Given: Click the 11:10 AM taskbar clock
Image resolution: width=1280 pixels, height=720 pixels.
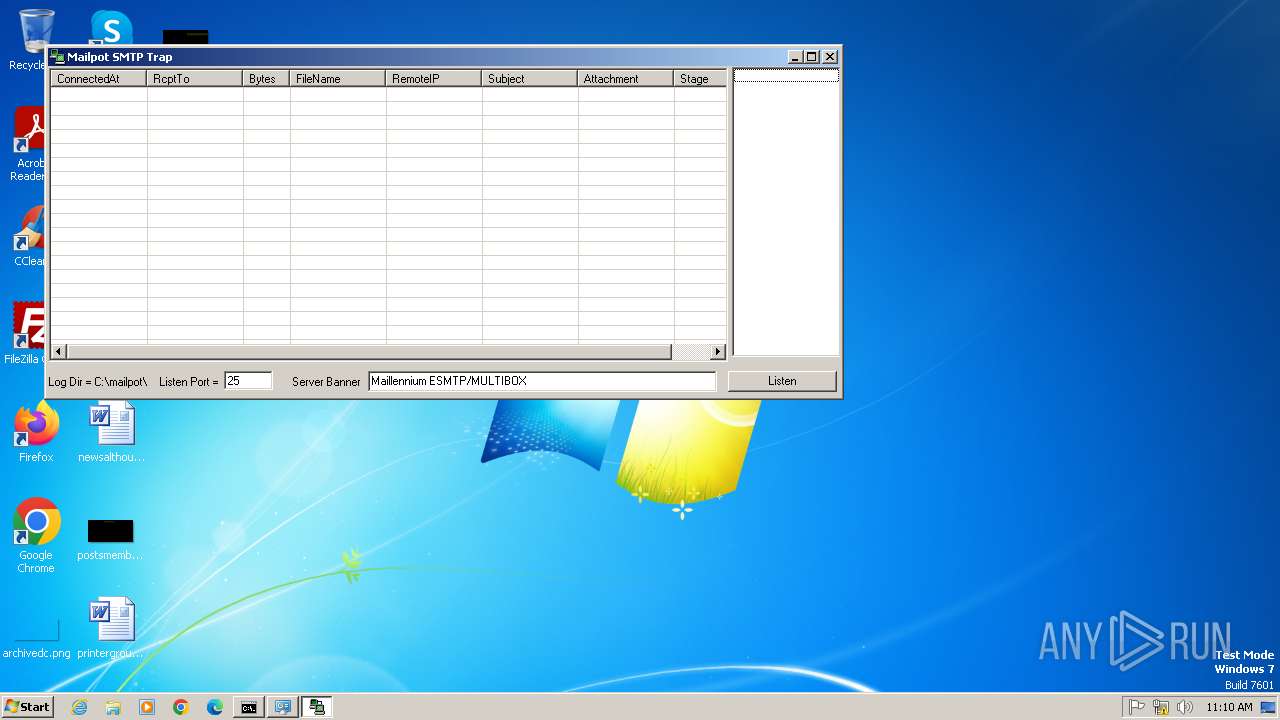Looking at the screenshot, I should (1229, 707).
